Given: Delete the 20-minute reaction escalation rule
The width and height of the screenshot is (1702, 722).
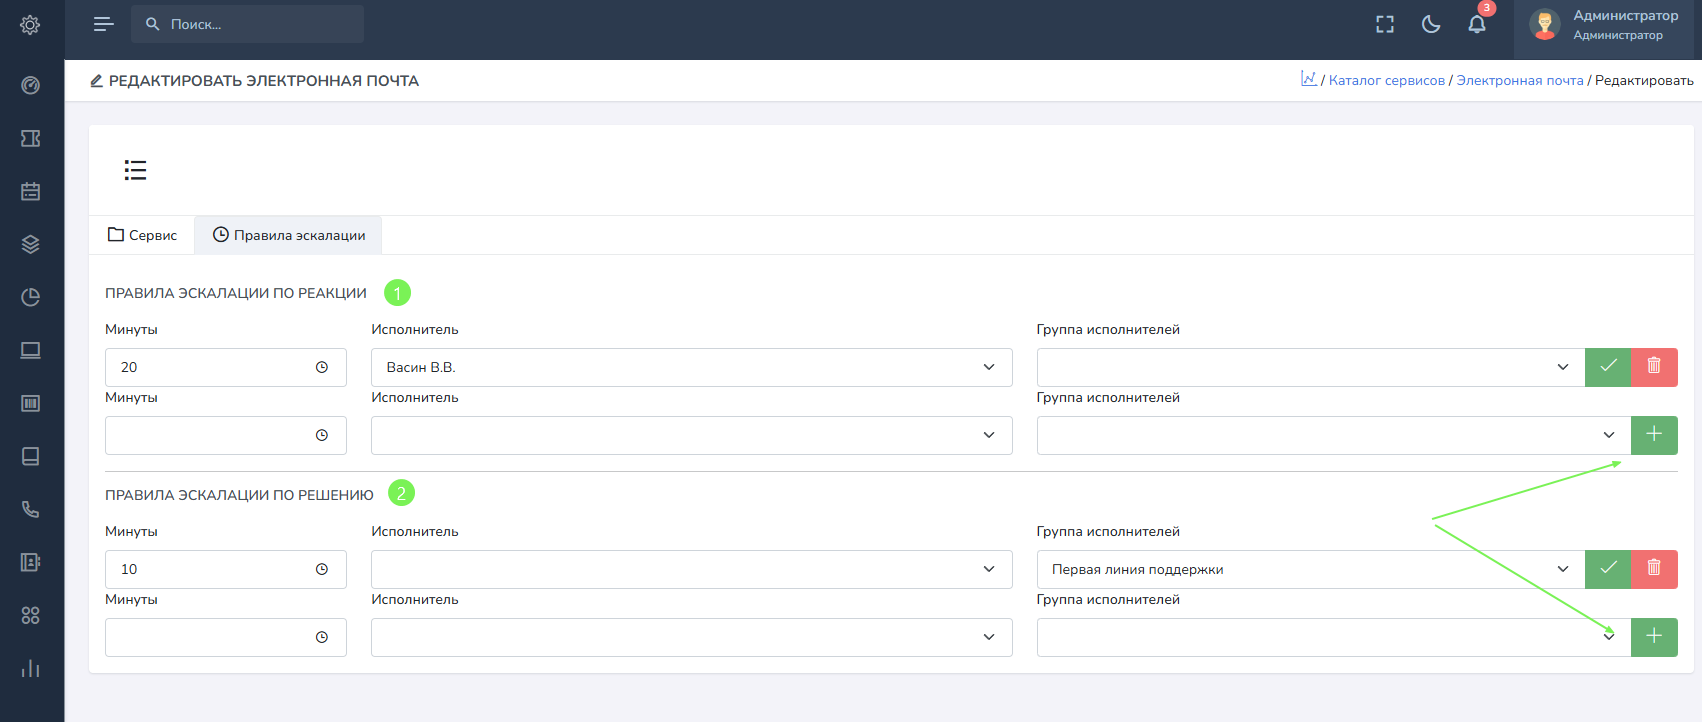Looking at the screenshot, I should (1654, 367).
